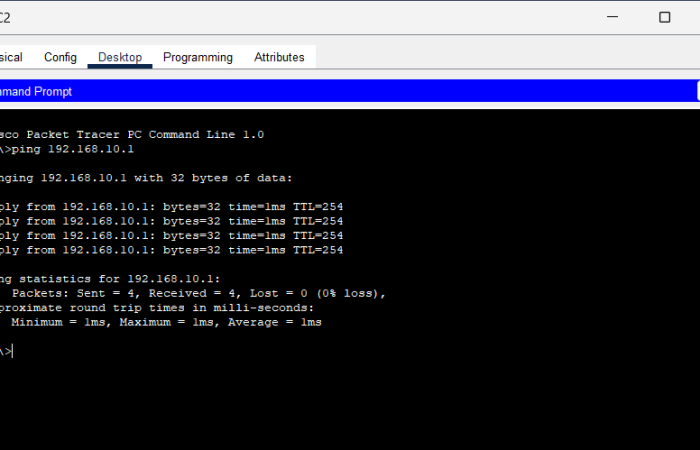
Task: Click the first reply line from 192.168.10.1
Action: pos(170,206)
